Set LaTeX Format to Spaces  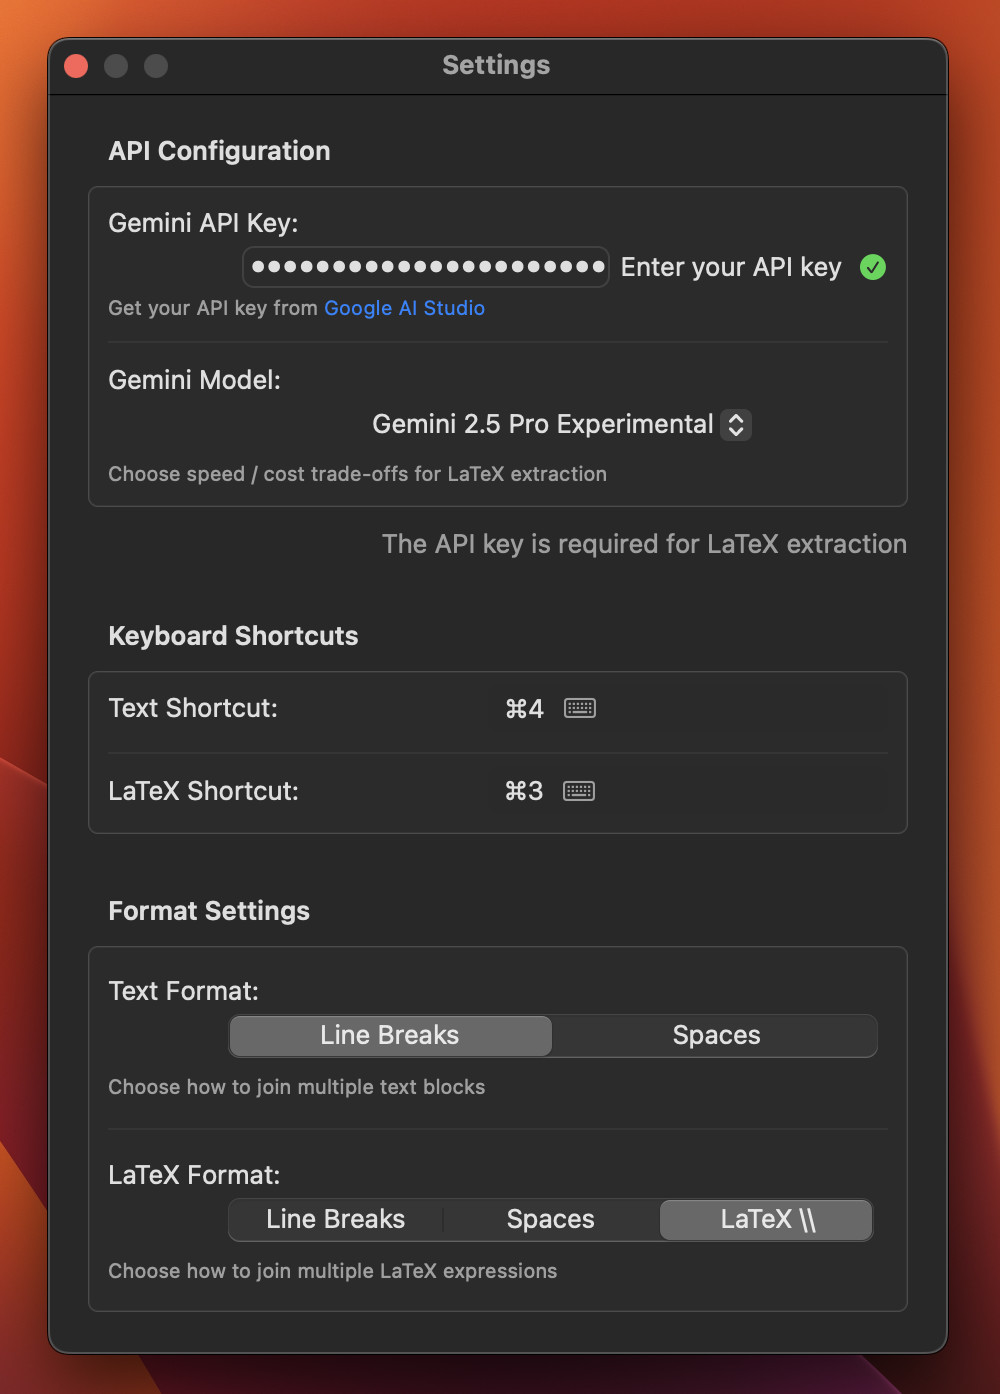coord(551,1219)
